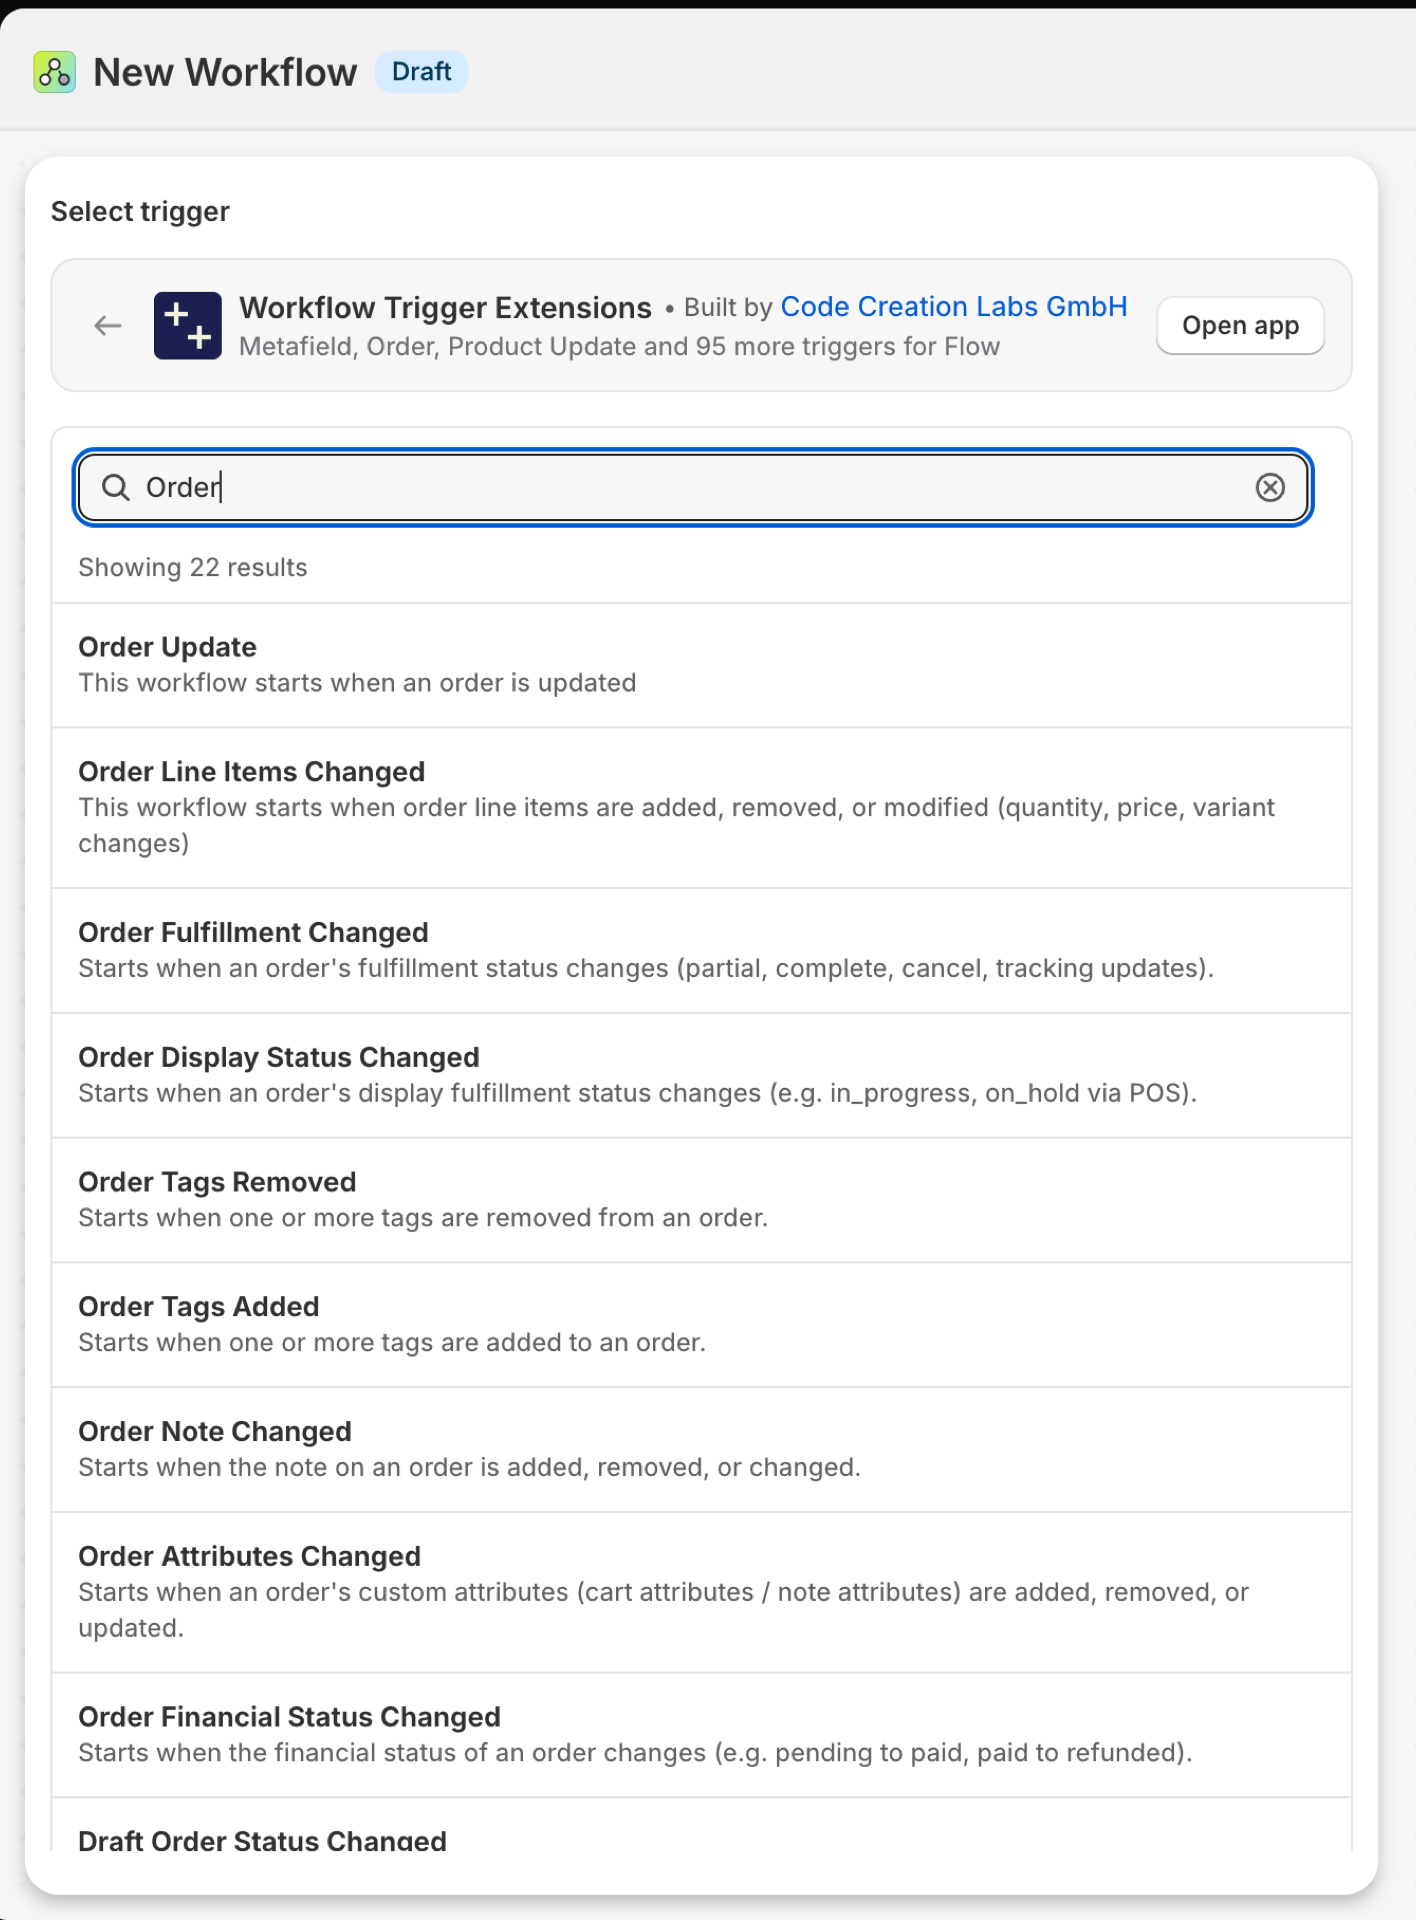Click the Shopify Flow app icon
Screen dimensions: 1416x1920
(54, 72)
